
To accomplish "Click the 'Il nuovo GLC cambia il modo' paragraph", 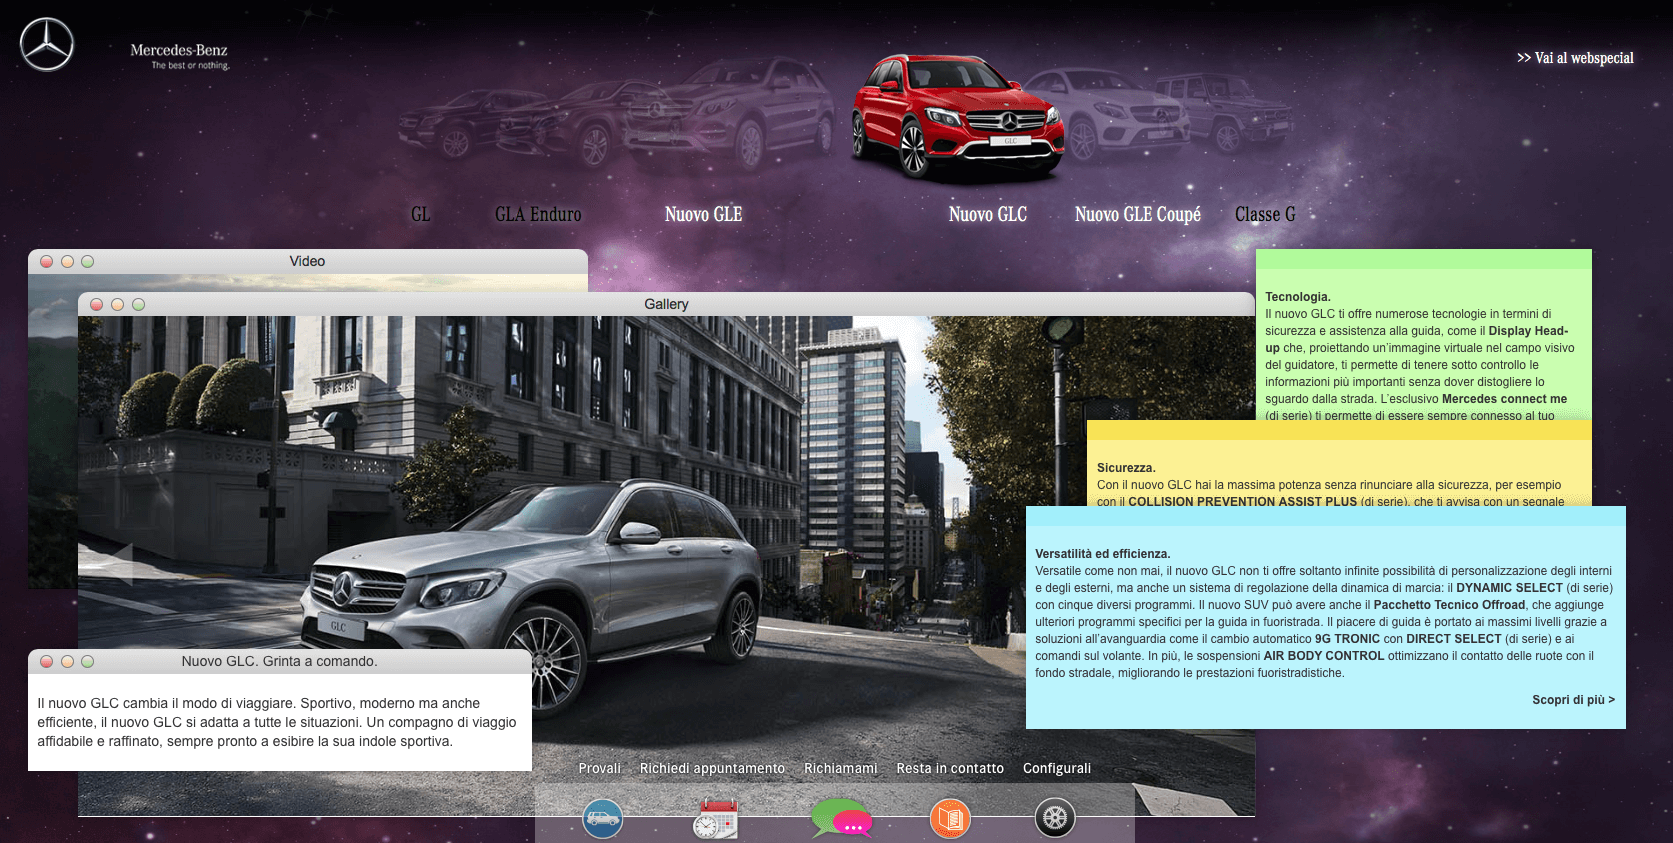I will [277, 722].
